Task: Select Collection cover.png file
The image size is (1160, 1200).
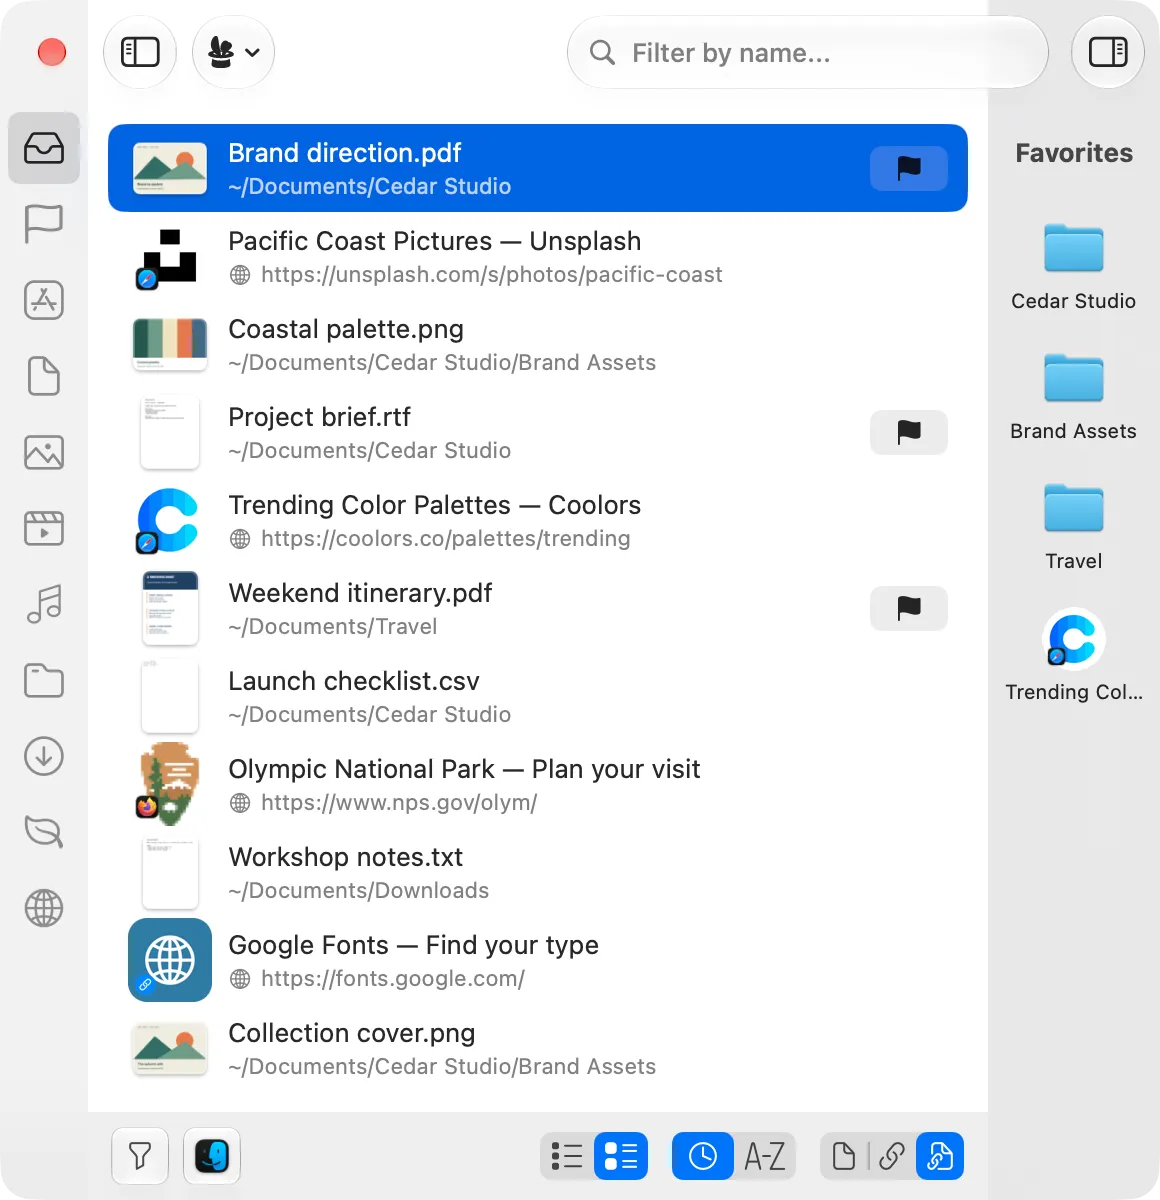Action: pyautogui.click(x=538, y=1048)
